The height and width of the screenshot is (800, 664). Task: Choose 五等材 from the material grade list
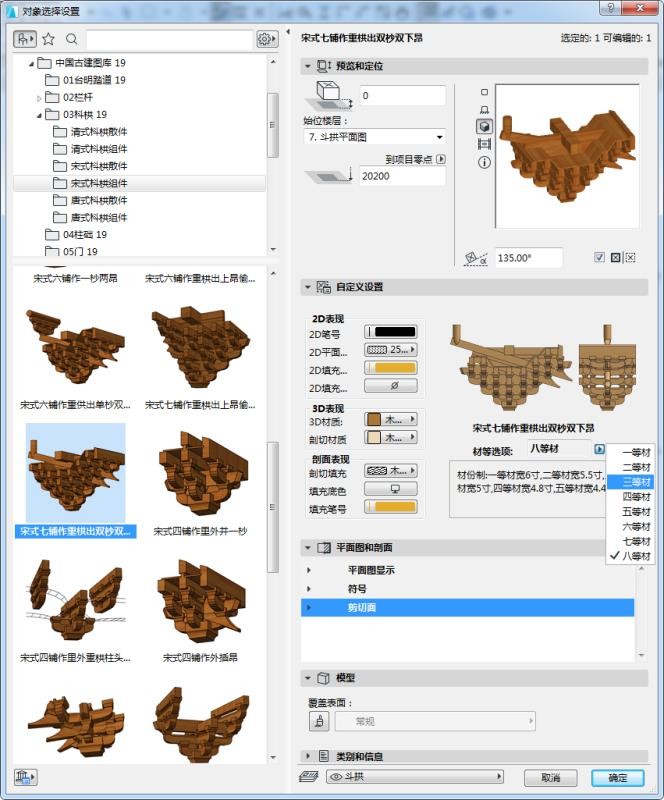tap(636, 511)
